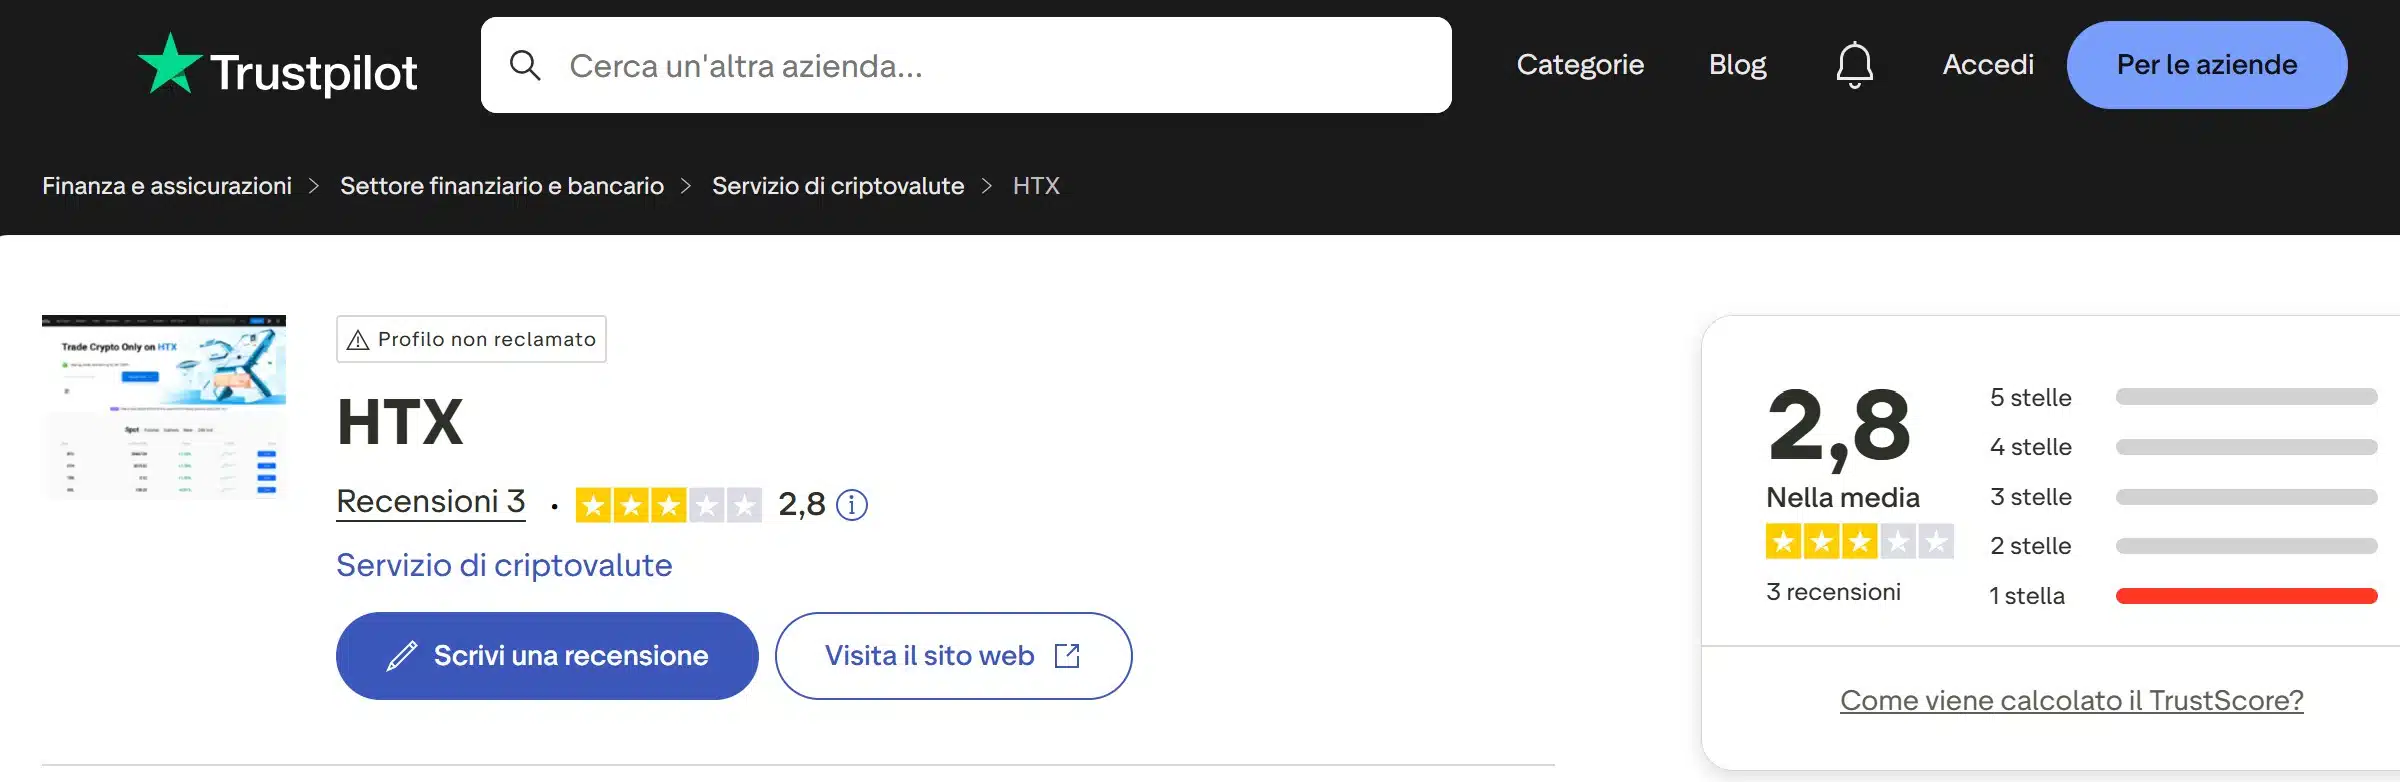Filter reviews by 4 stelle

pyautogui.click(x=2031, y=447)
